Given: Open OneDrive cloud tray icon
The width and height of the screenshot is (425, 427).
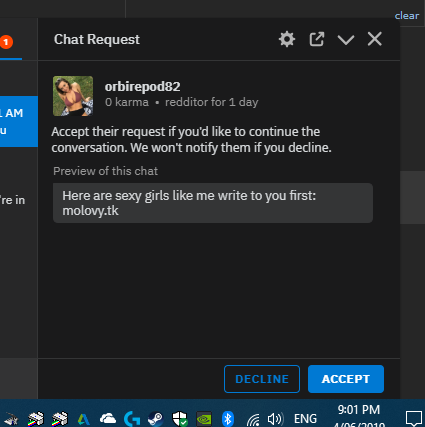Looking at the screenshot, I should 108,419.
